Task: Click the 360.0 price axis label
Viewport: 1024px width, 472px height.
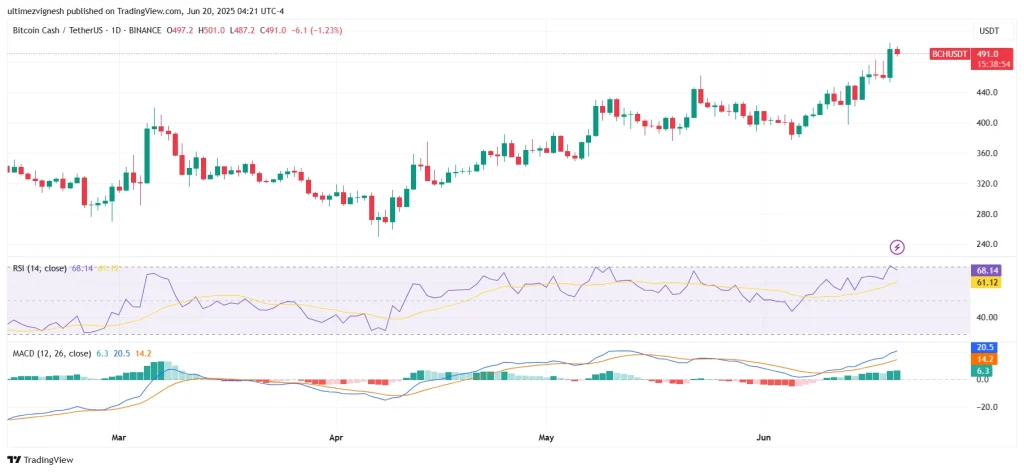Action: pyautogui.click(x=987, y=153)
